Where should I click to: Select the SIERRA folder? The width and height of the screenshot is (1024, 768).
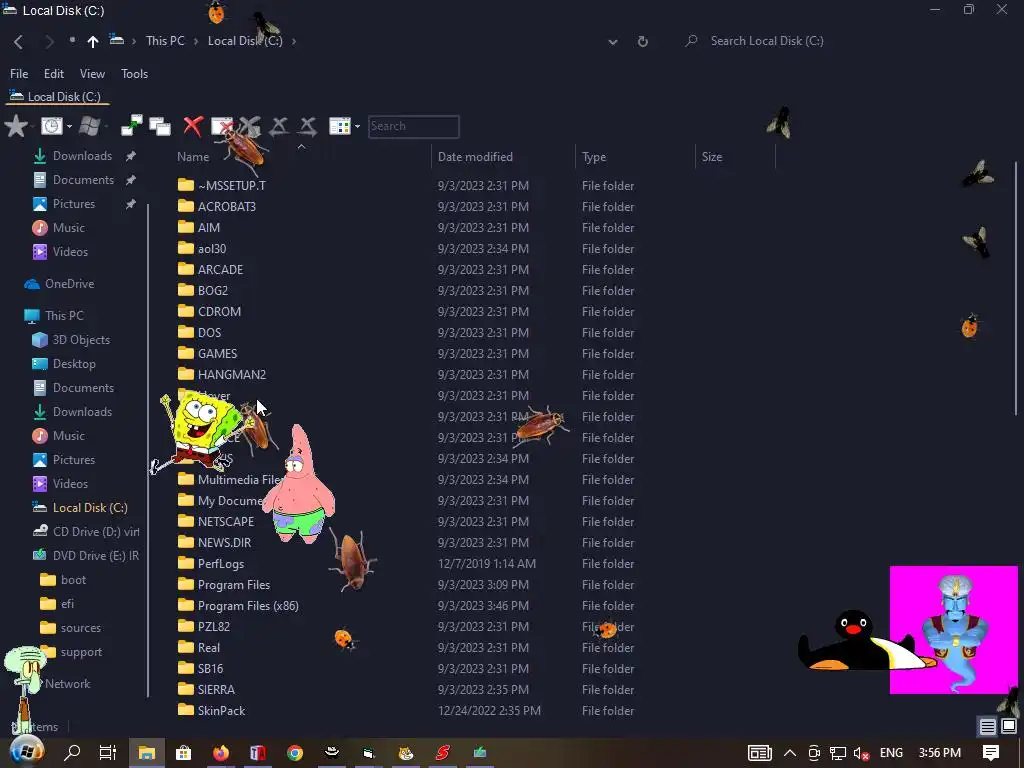pos(216,690)
